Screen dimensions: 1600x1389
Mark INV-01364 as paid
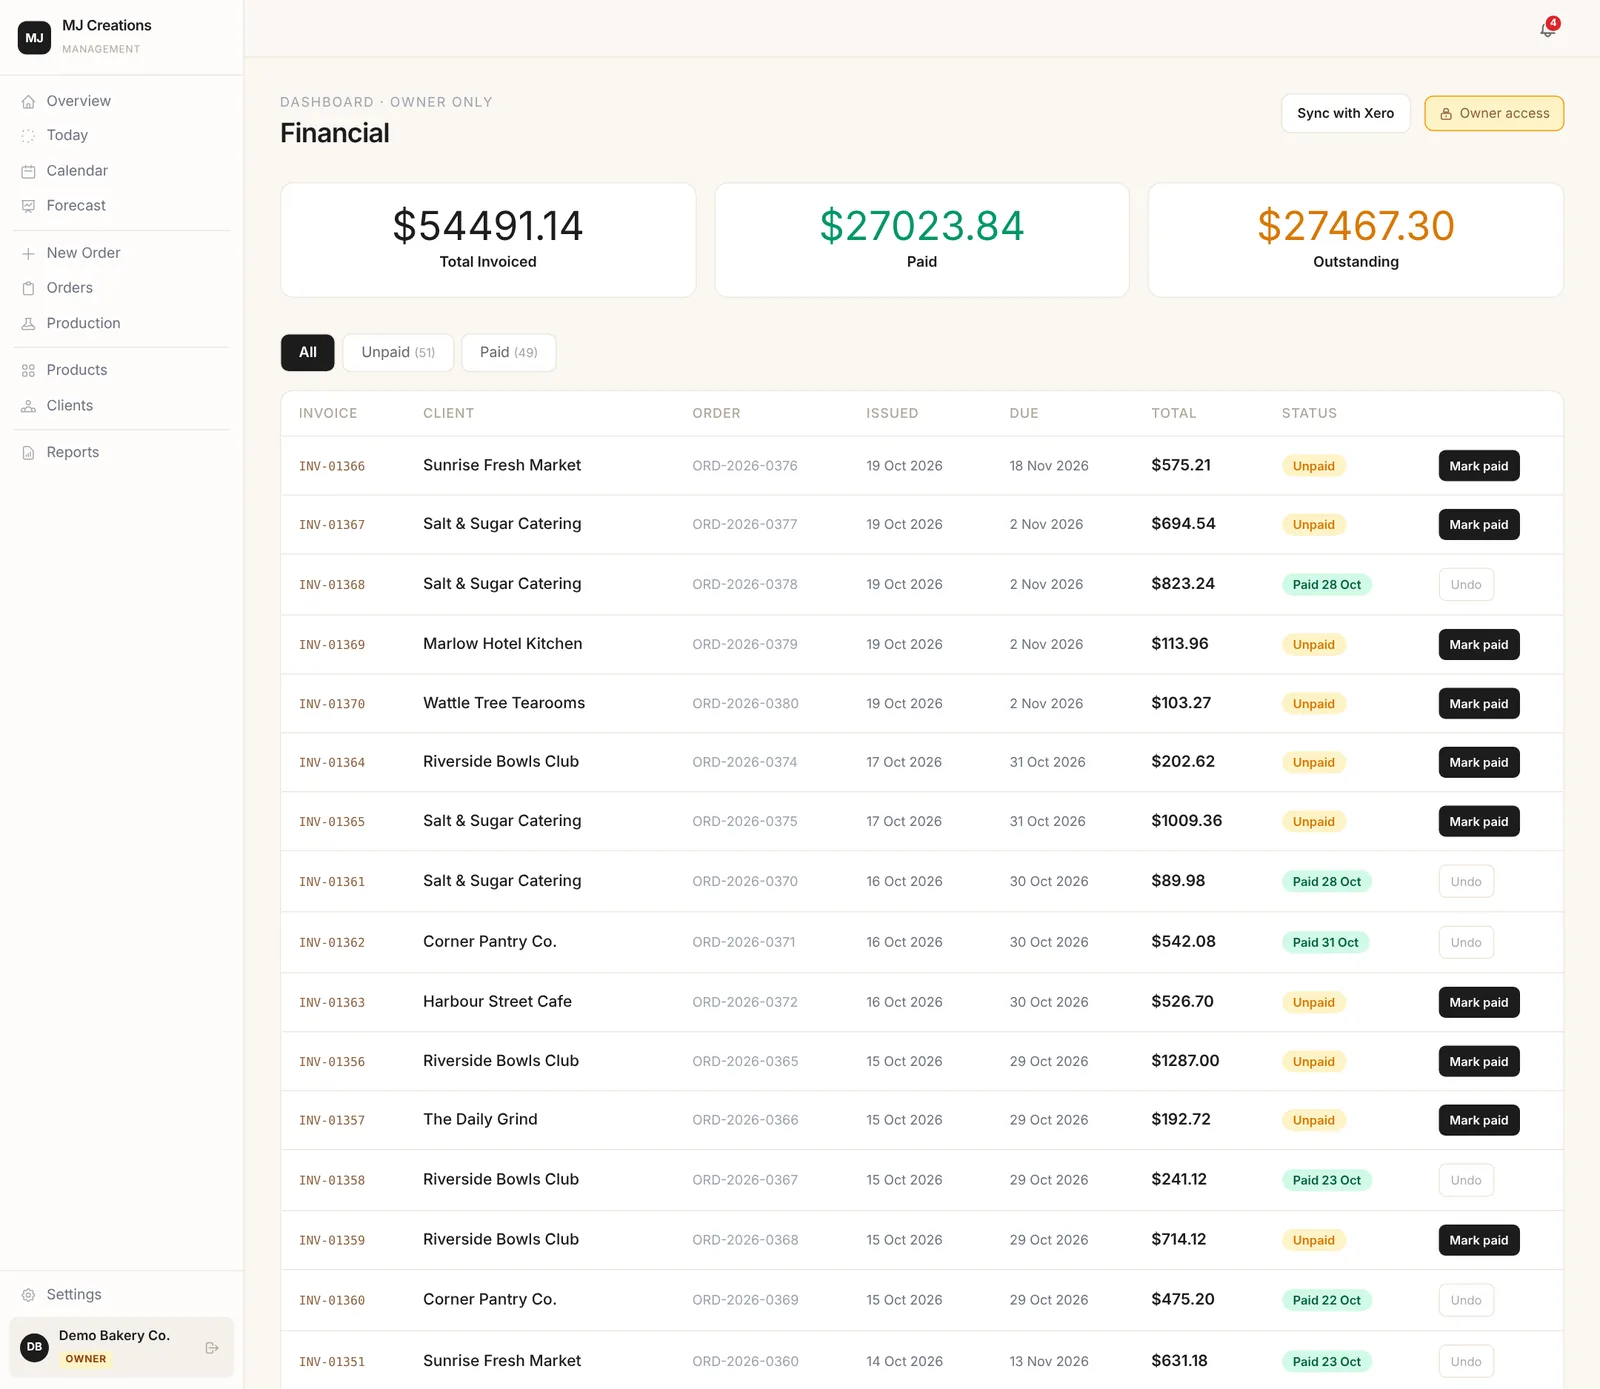tap(1479, 762)
